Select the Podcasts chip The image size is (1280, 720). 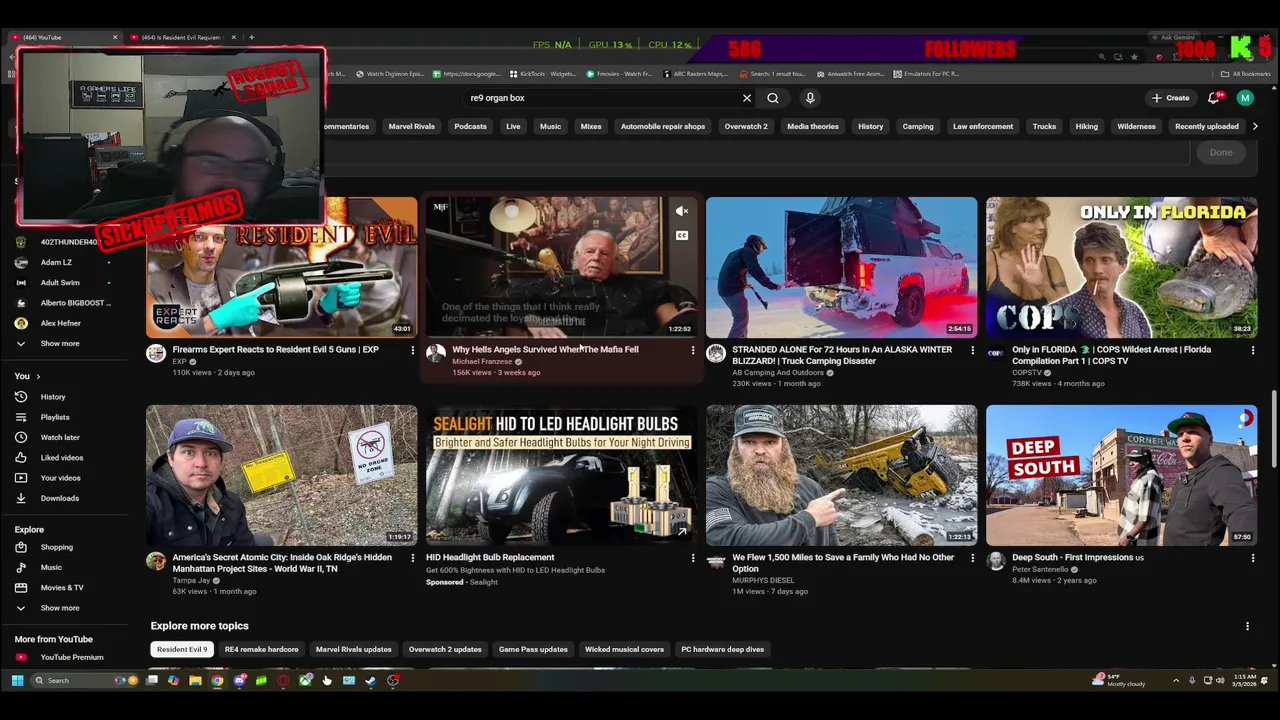click(470, 127)
